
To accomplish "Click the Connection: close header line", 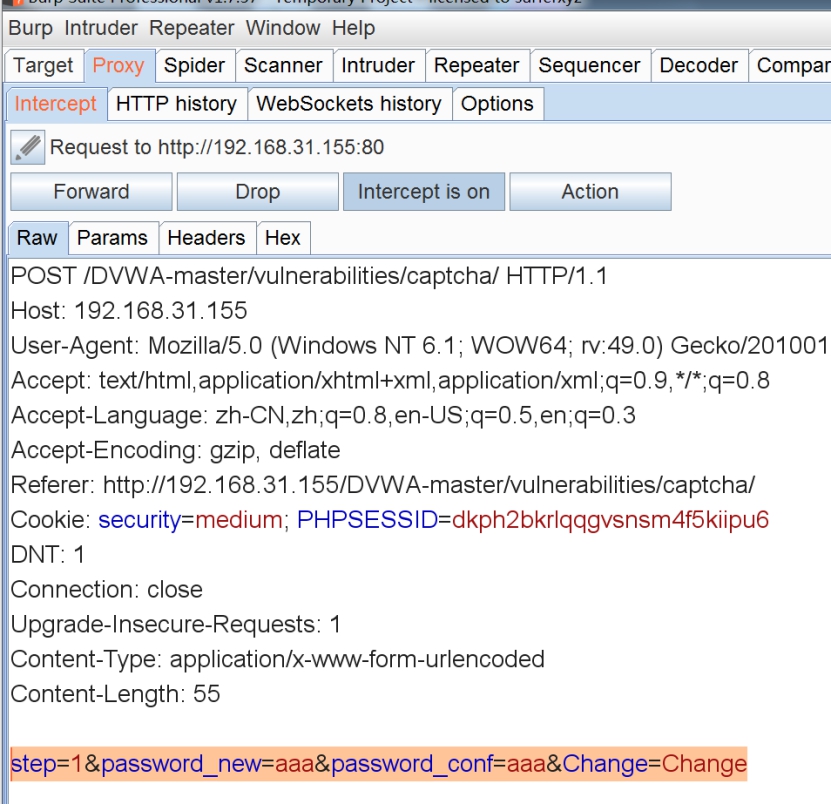I will pyautogui.click(x=107, y=590).
